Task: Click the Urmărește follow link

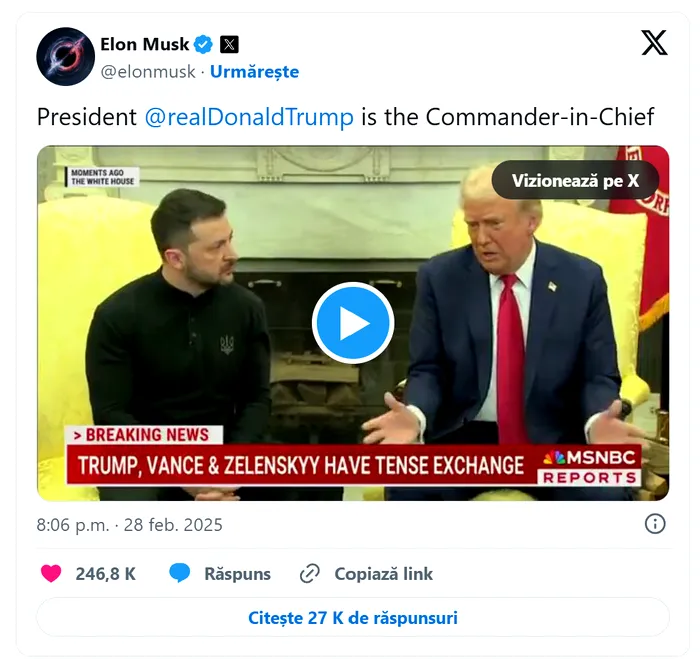Action: (254, 71)
